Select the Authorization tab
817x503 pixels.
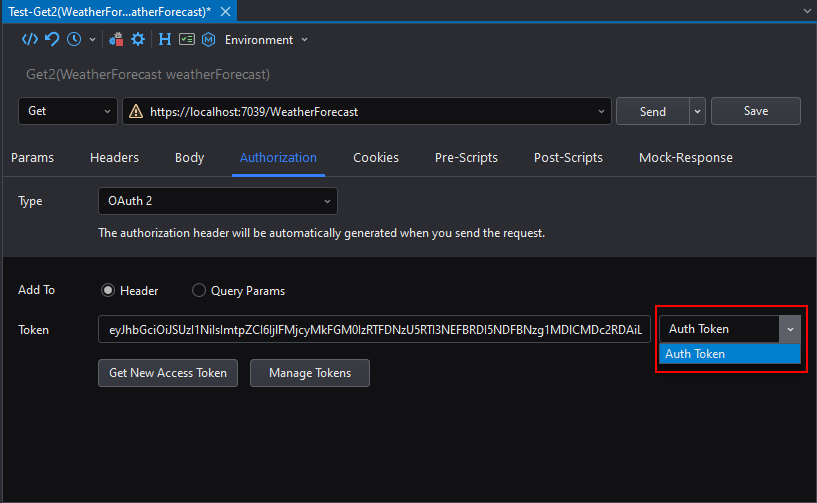coord(278,157)
